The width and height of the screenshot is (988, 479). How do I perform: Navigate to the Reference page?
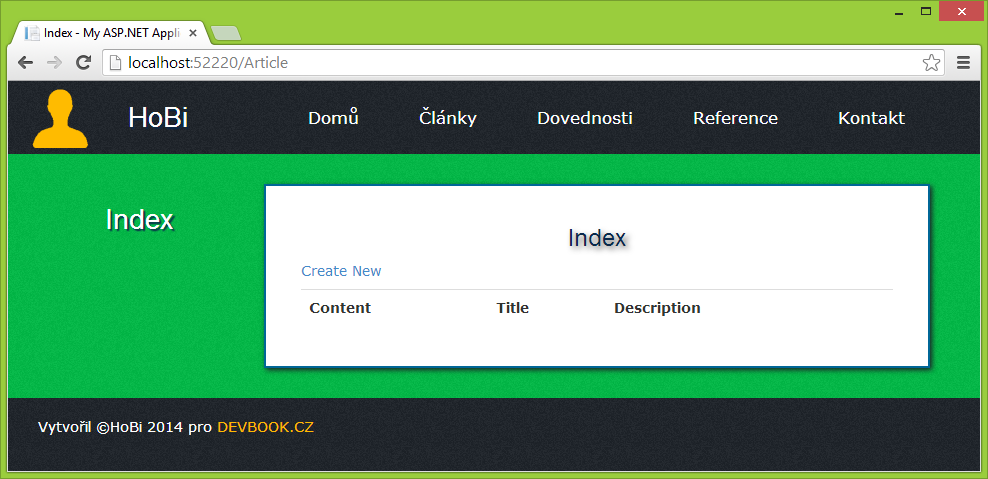point(735,118)
